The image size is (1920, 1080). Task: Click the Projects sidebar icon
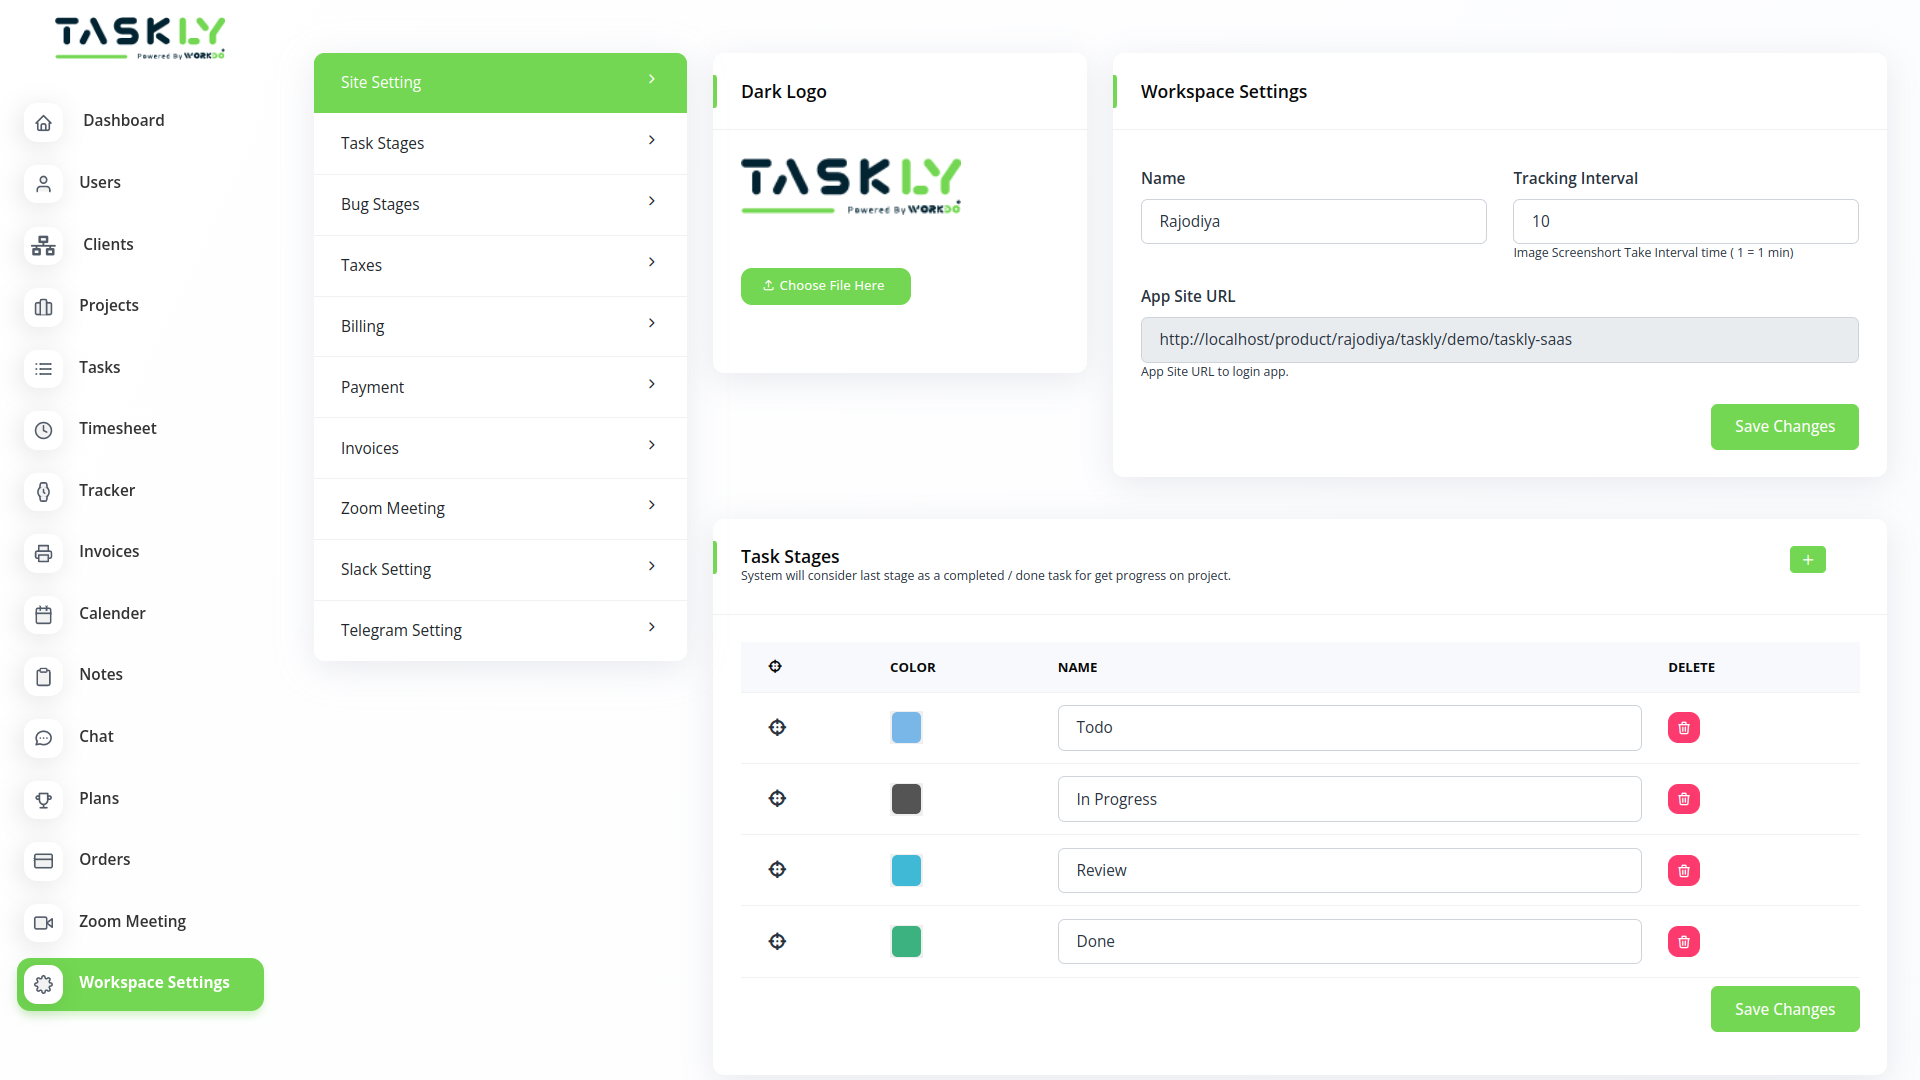click(x=43, y=307)
